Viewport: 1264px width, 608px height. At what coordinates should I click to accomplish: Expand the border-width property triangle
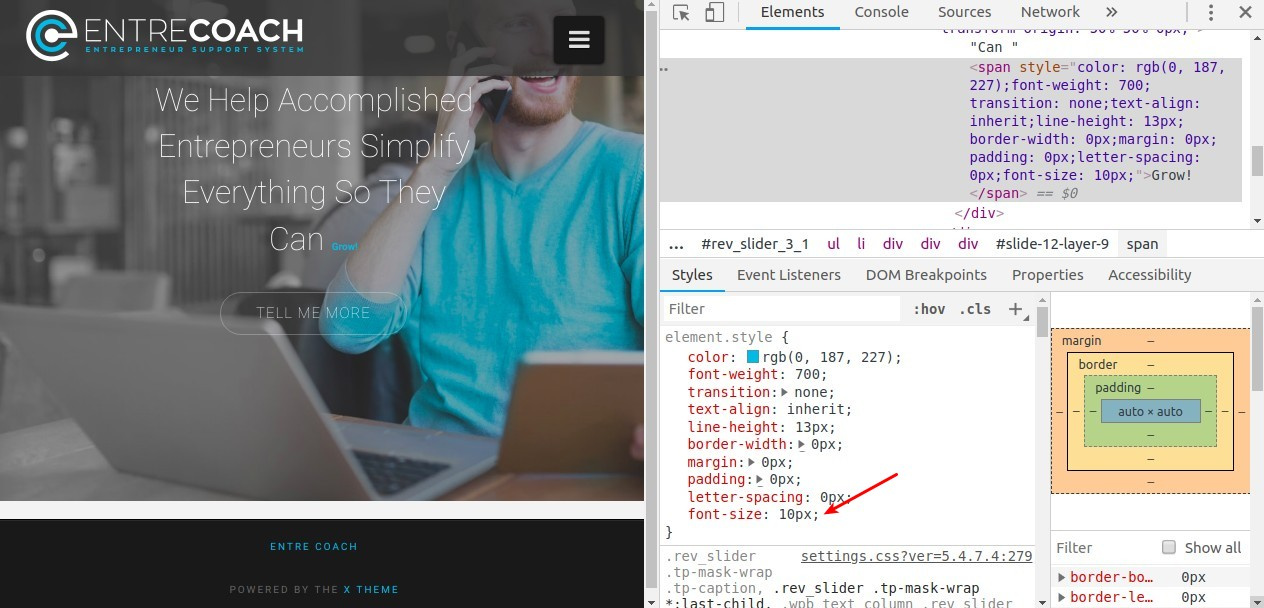pyautogui.click(x=802, y=445)
